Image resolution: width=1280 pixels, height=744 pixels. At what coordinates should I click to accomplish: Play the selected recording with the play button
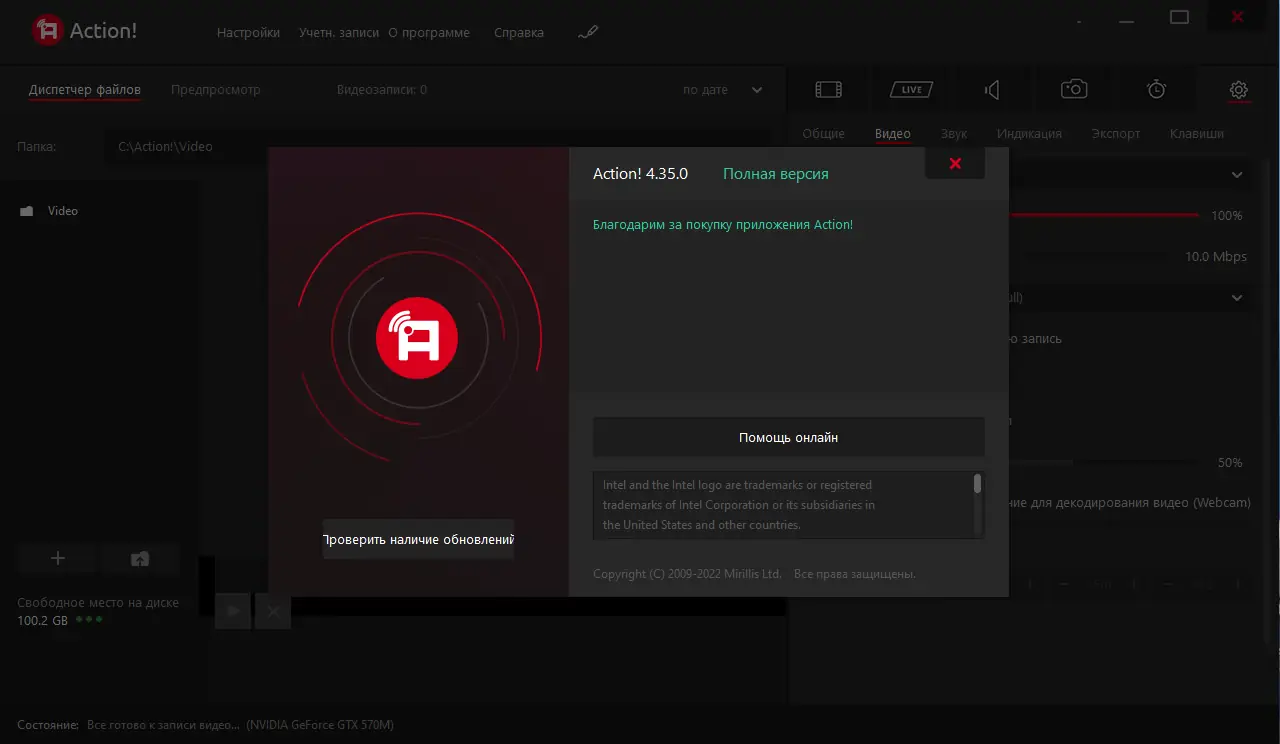[x=233, y=610]
